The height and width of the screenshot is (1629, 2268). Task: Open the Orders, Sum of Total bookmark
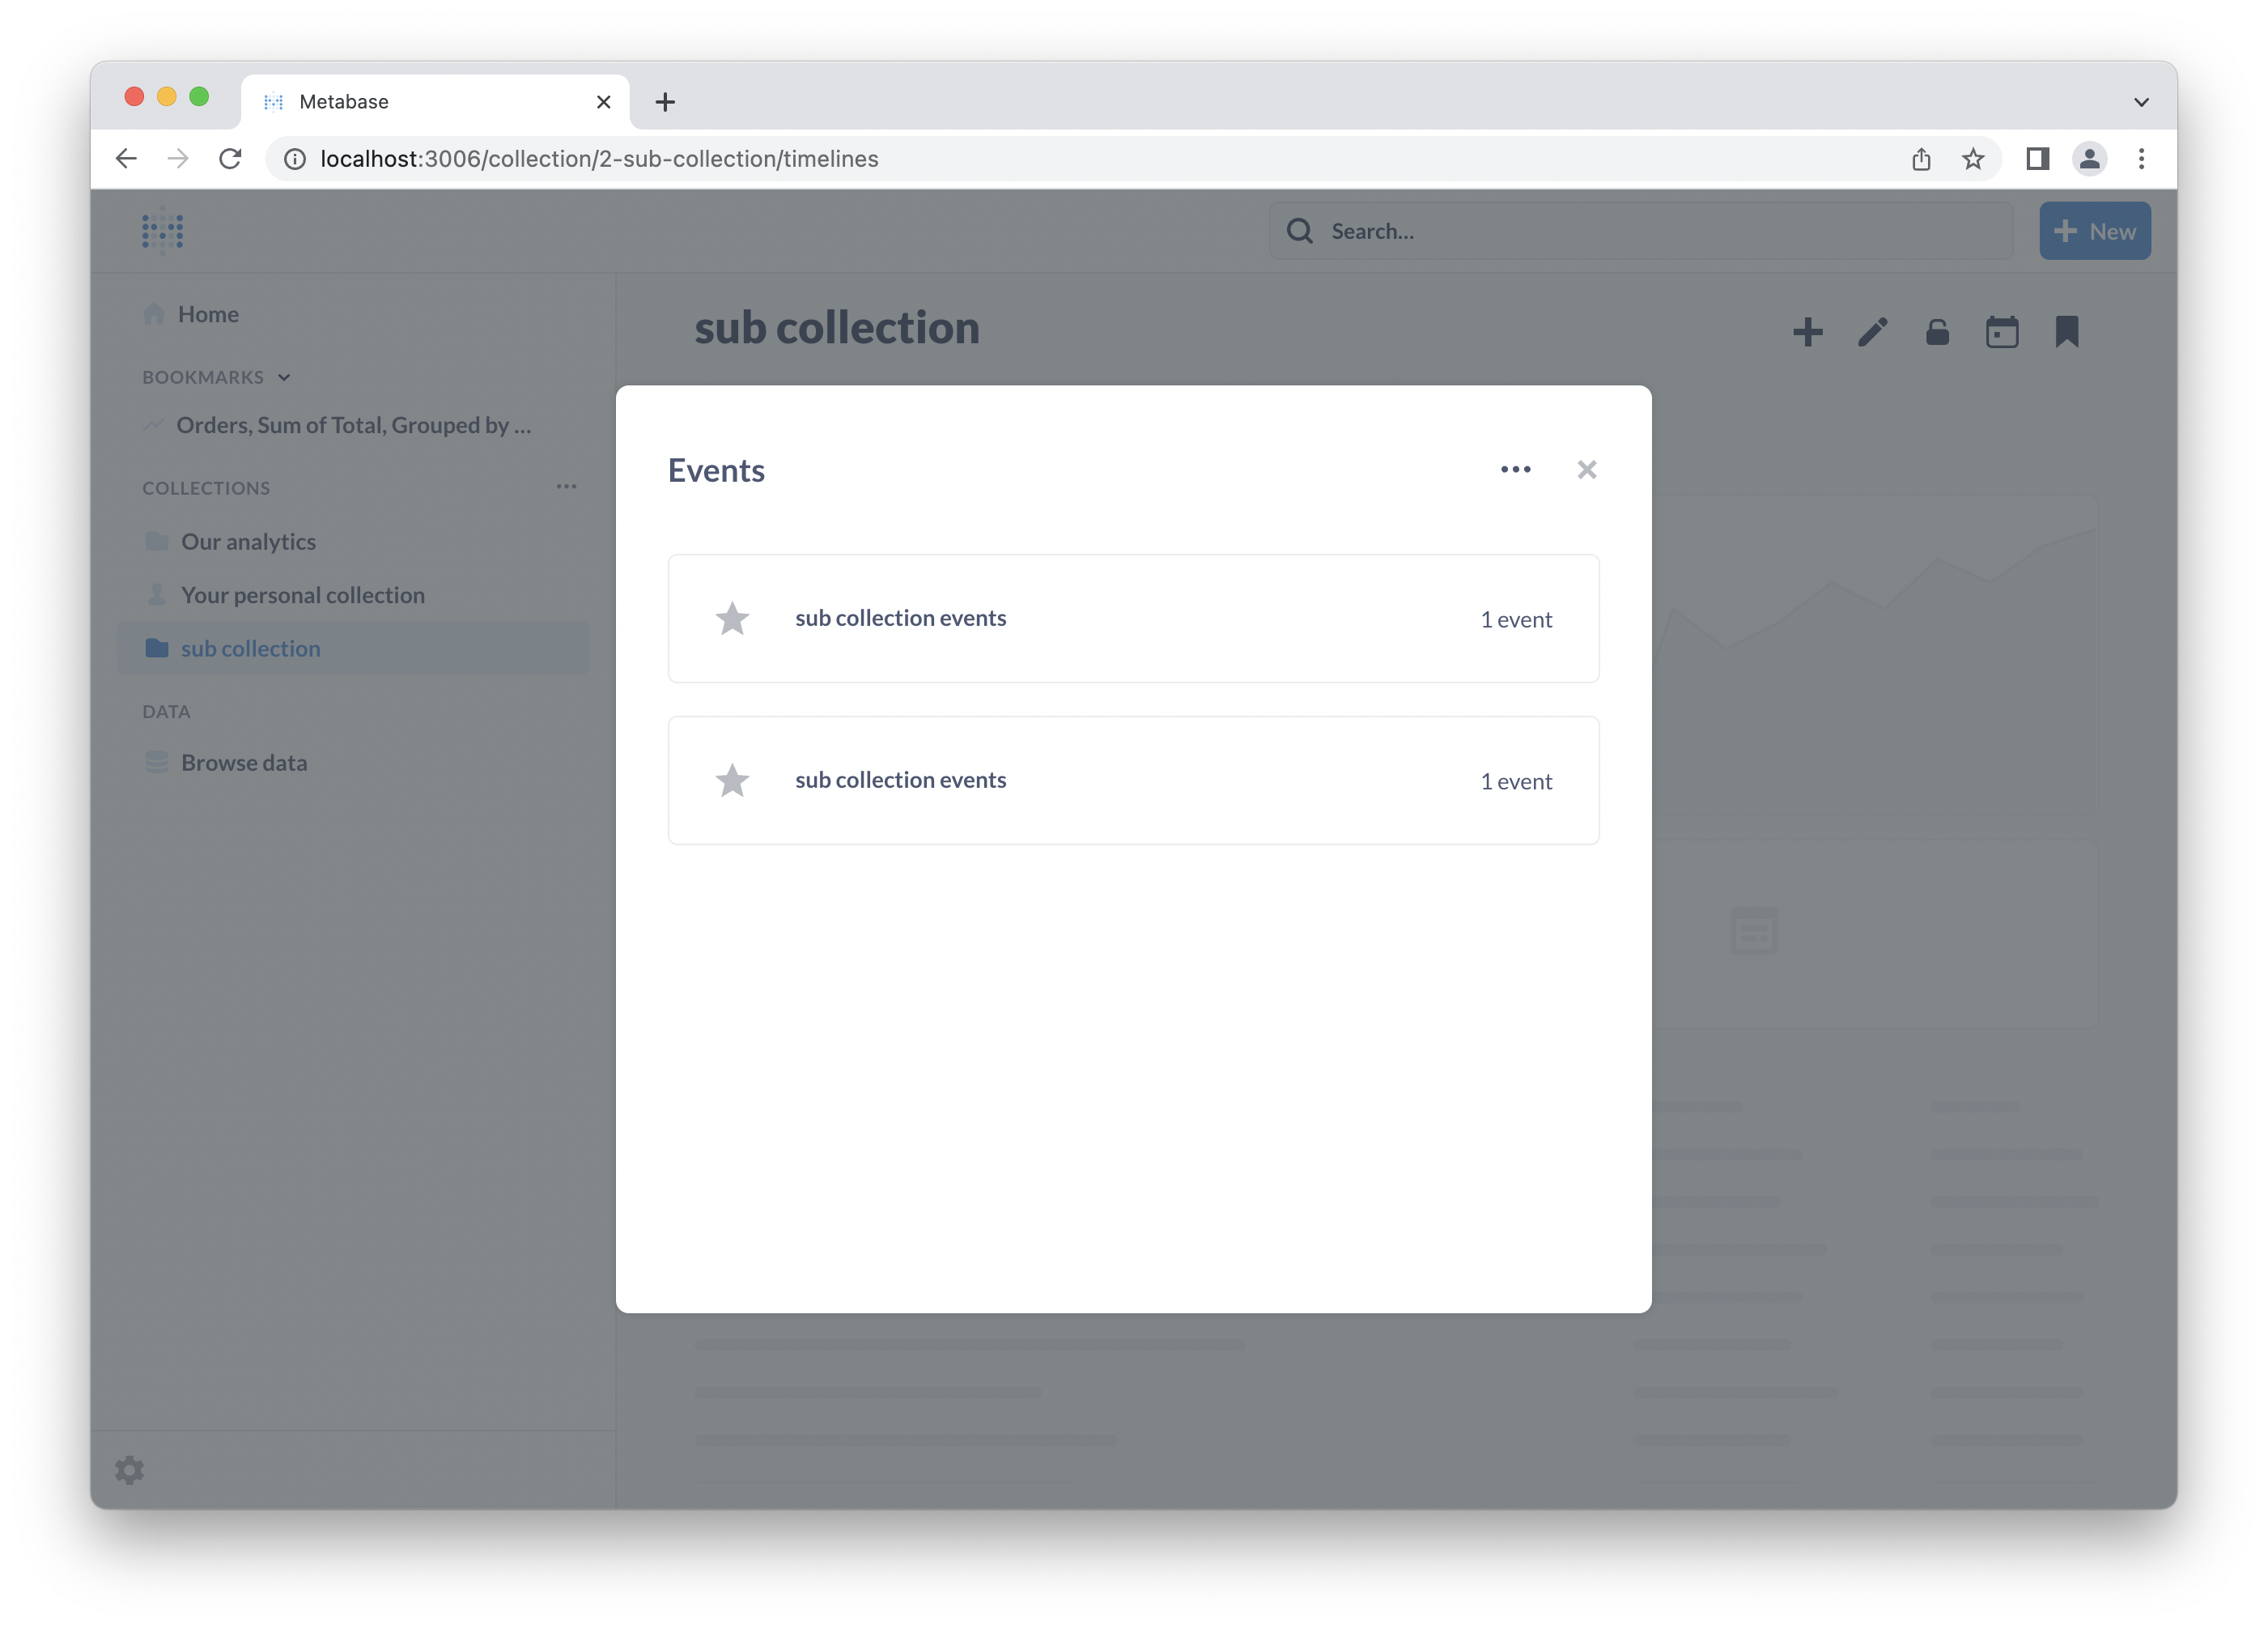(x=354, y=425)
